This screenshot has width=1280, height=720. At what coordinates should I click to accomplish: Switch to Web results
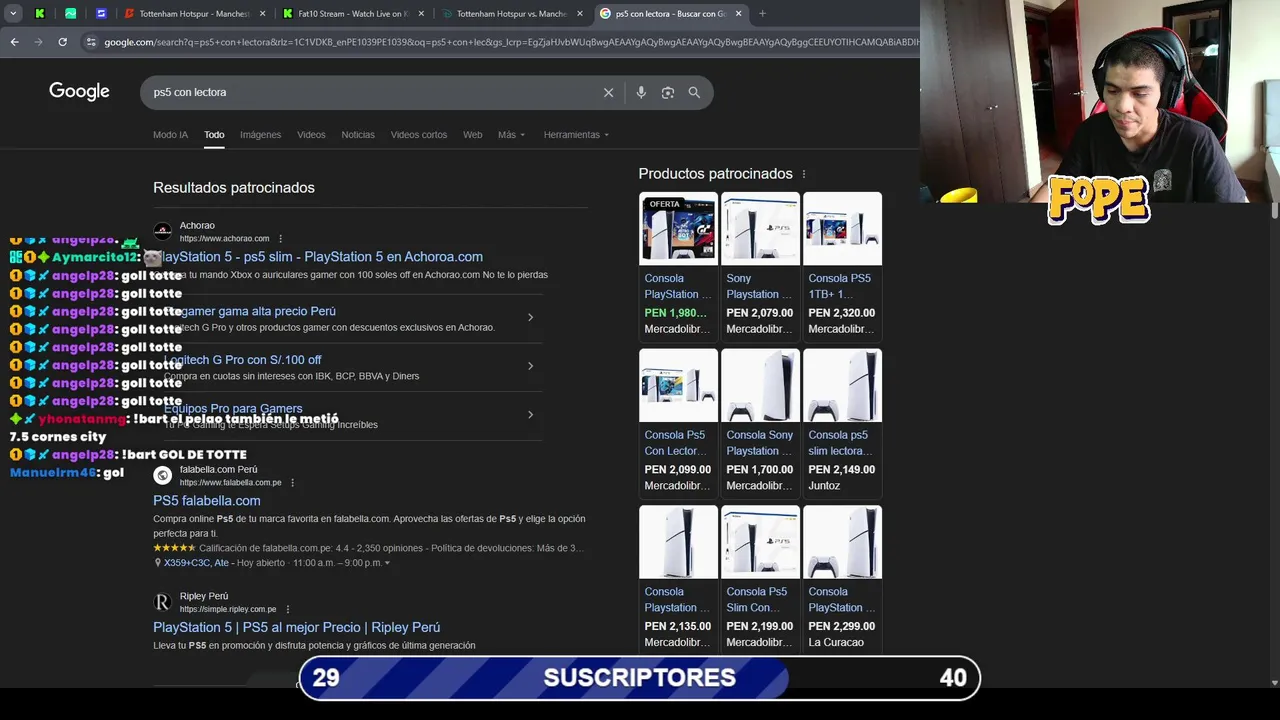pos(472,134)
